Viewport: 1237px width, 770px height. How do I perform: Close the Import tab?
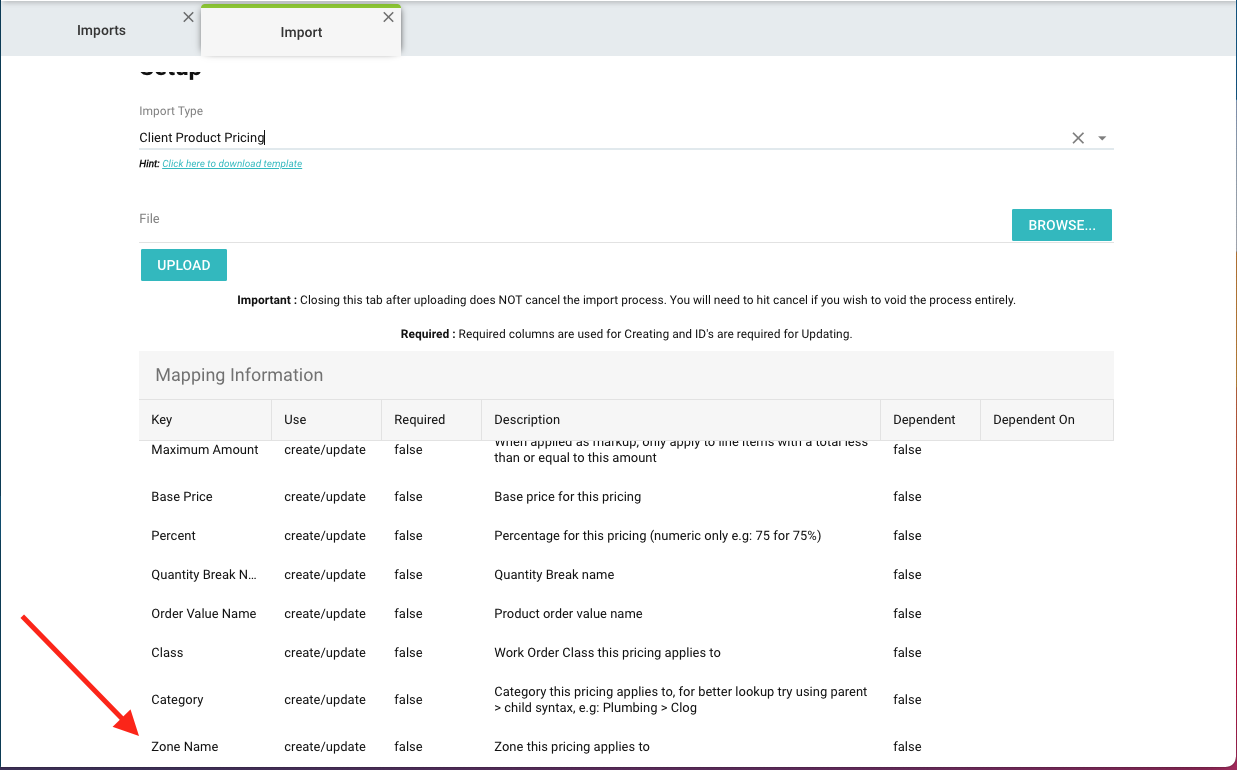388,17
